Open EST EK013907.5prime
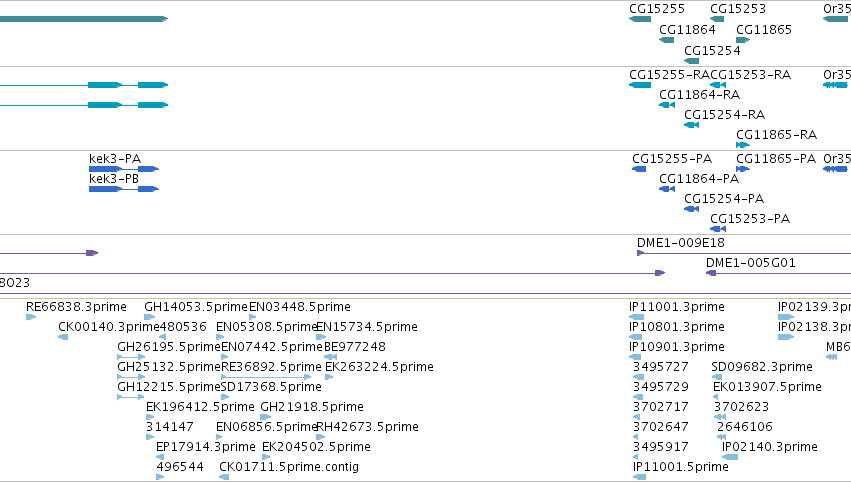 tap(767, 387)
